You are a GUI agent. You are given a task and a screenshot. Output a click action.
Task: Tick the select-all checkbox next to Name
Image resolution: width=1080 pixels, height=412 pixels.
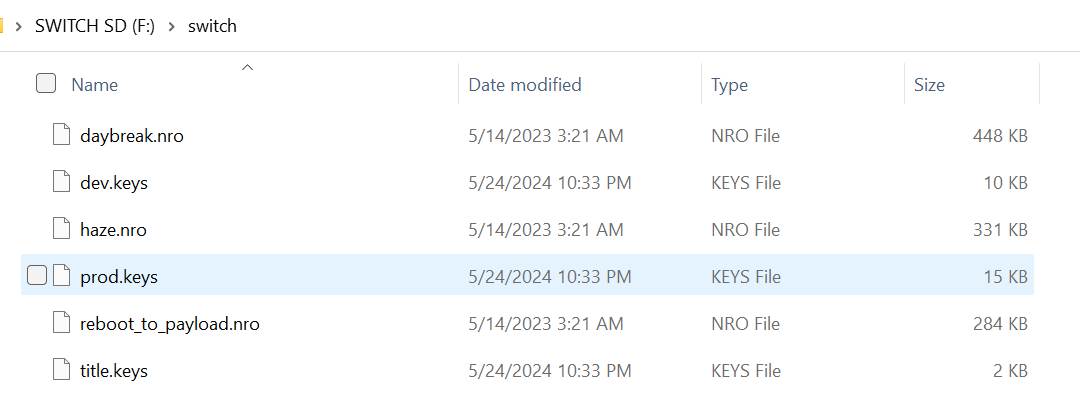(45, 84)
